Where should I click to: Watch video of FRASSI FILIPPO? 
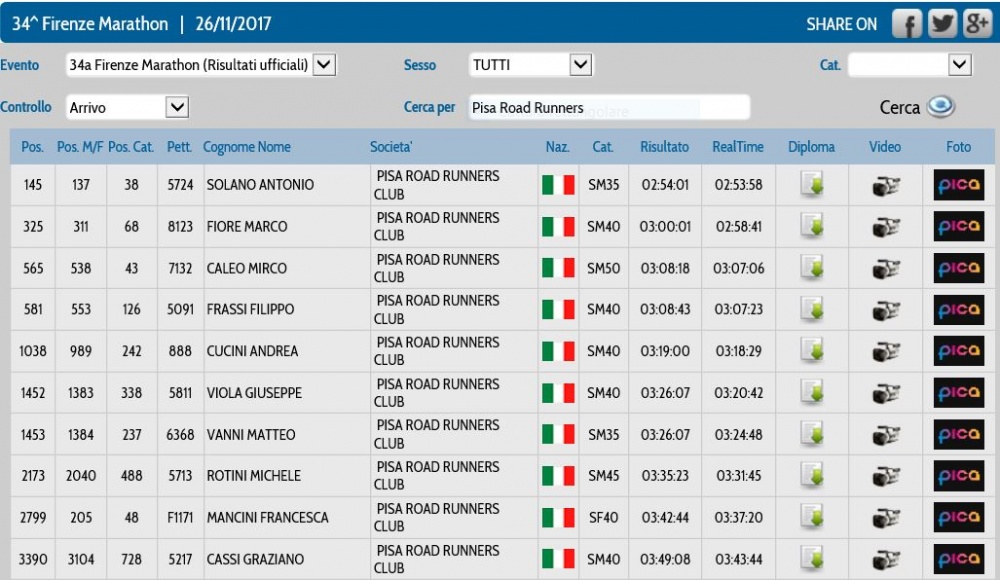tap(886, 310)
